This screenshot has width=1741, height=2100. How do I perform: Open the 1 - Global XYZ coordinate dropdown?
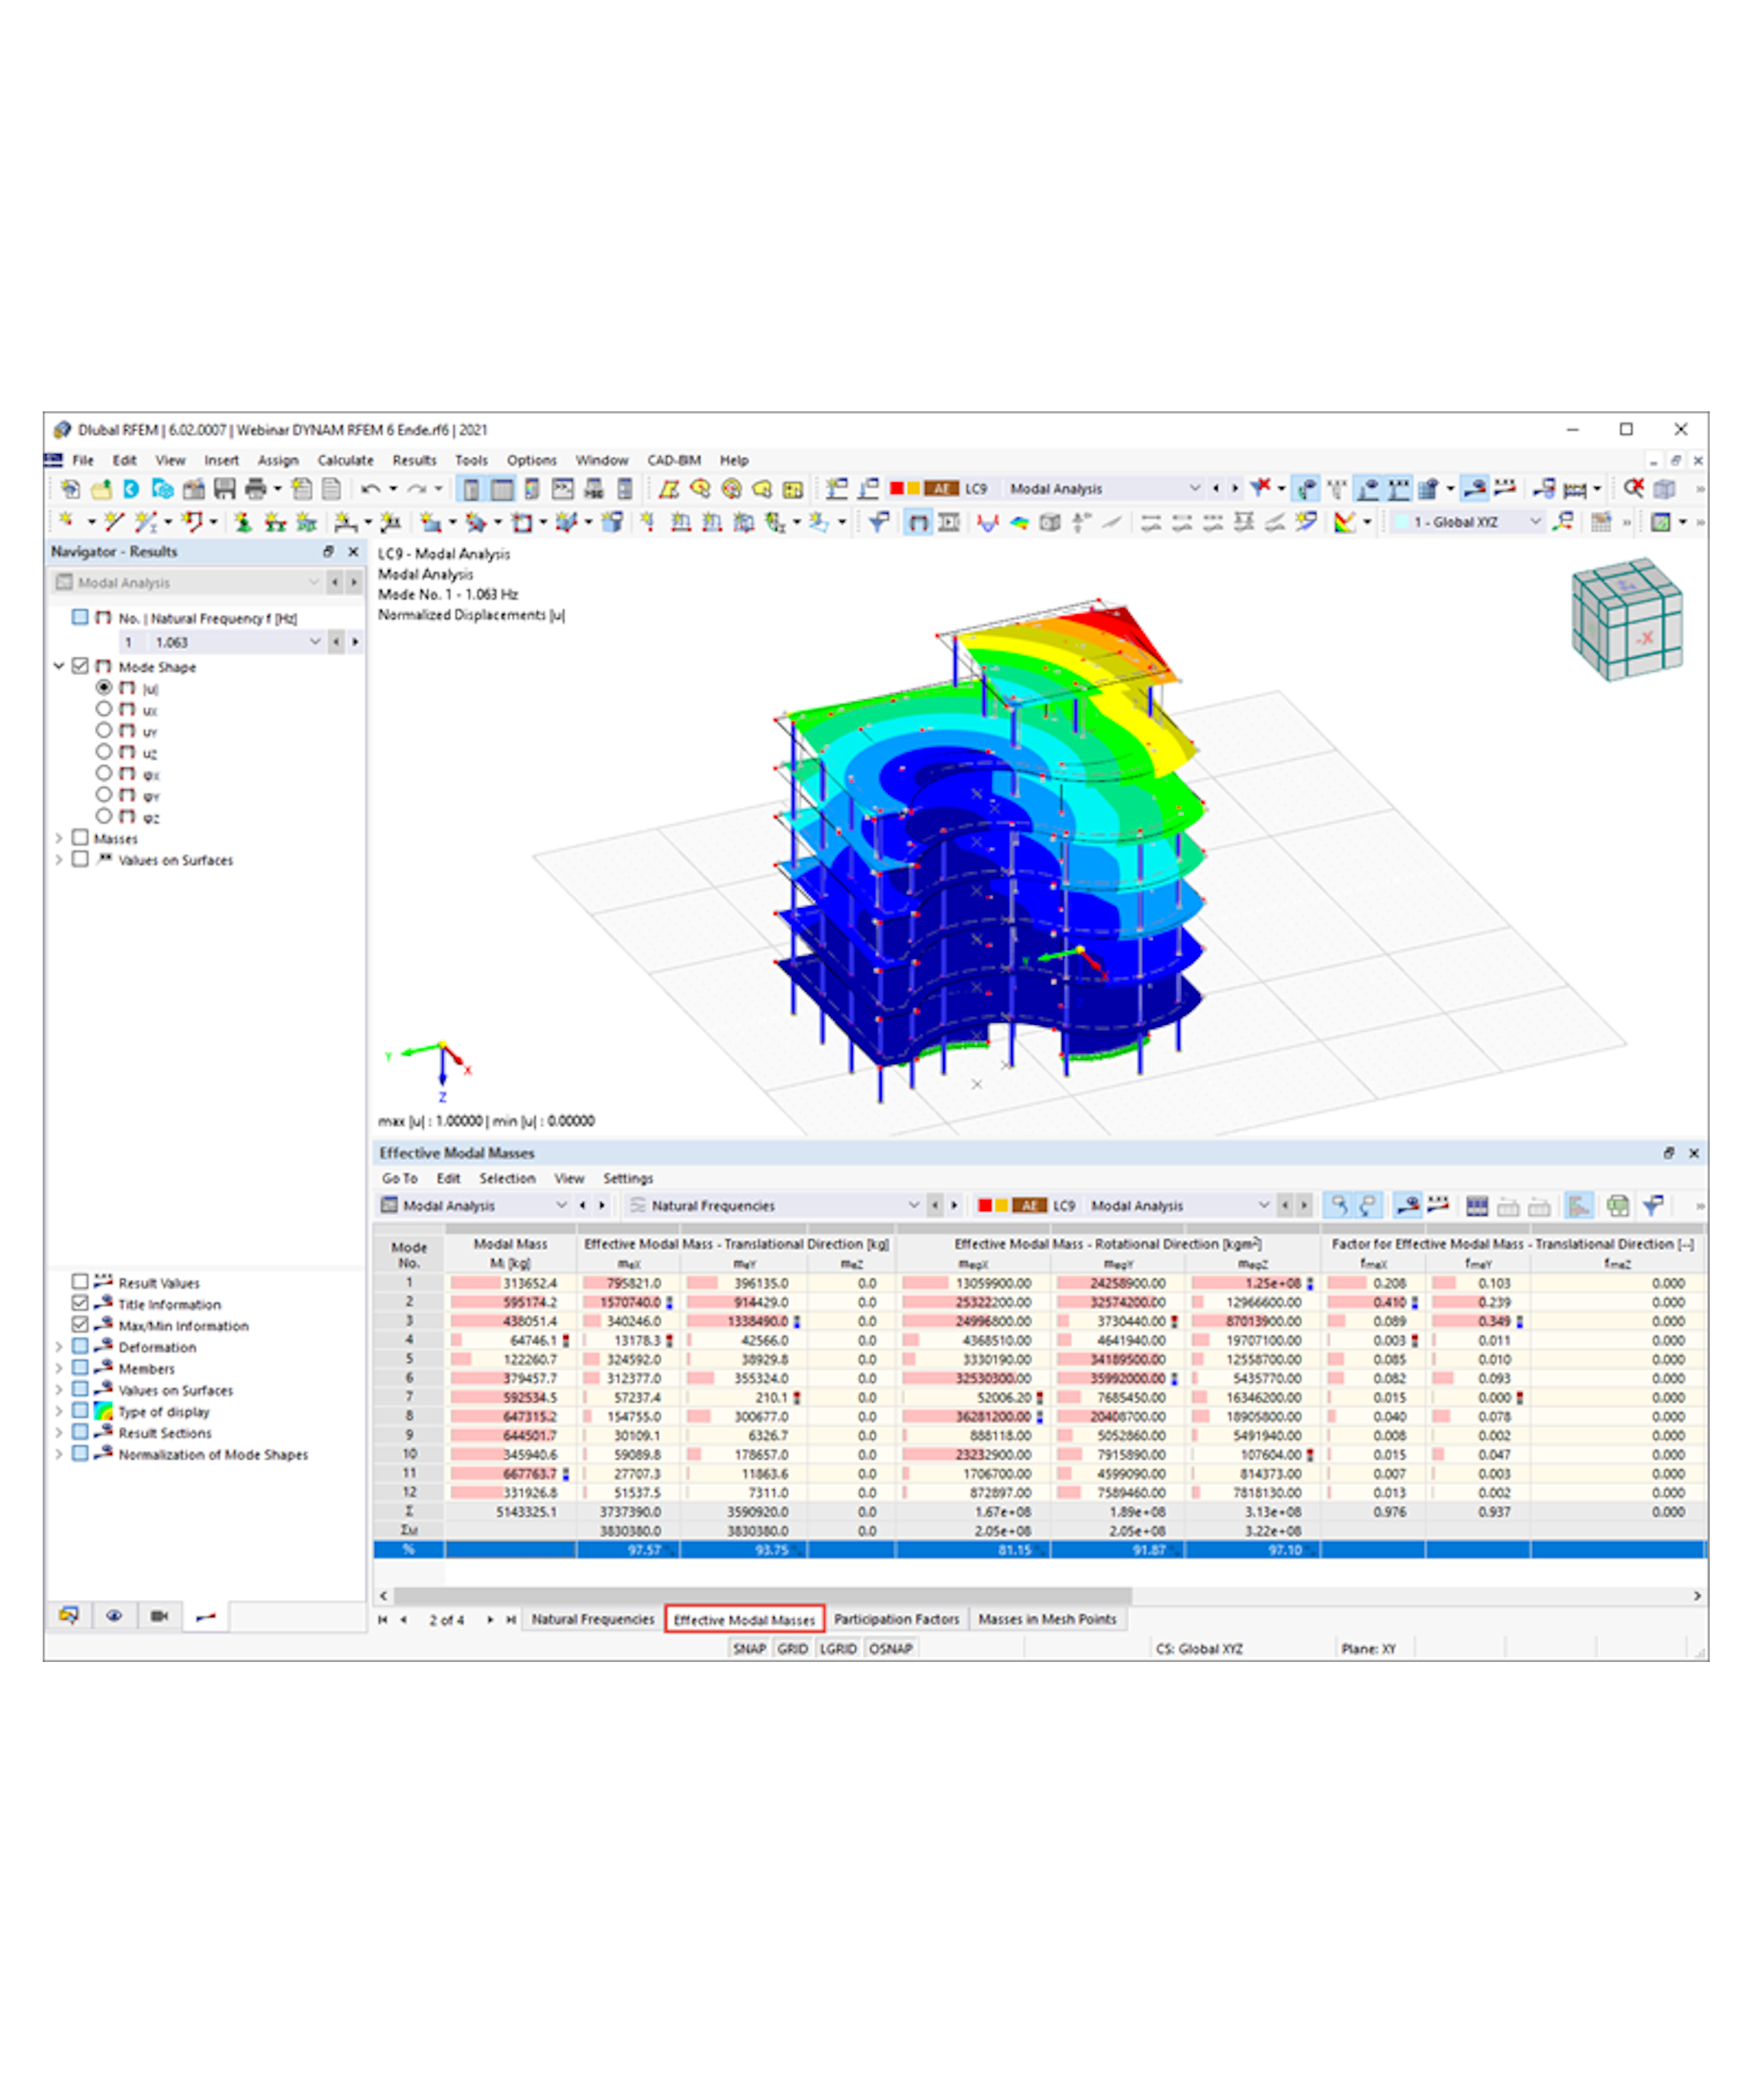(x=1535, y=521)
